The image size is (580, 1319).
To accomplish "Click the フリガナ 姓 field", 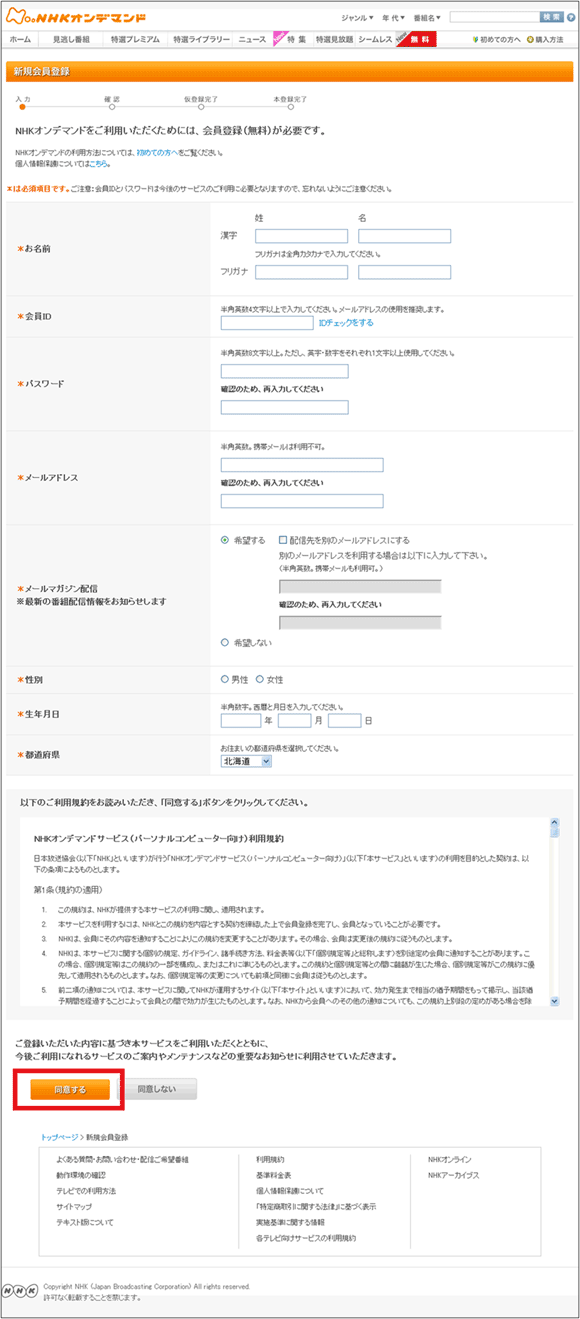I will 301,272.
